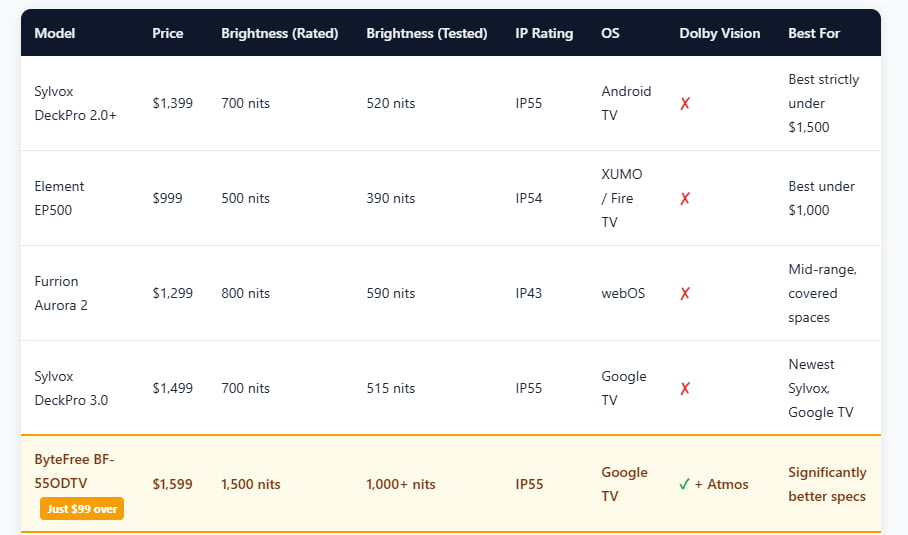
Task: Click the OS column header
Action: tap(610, 33)
